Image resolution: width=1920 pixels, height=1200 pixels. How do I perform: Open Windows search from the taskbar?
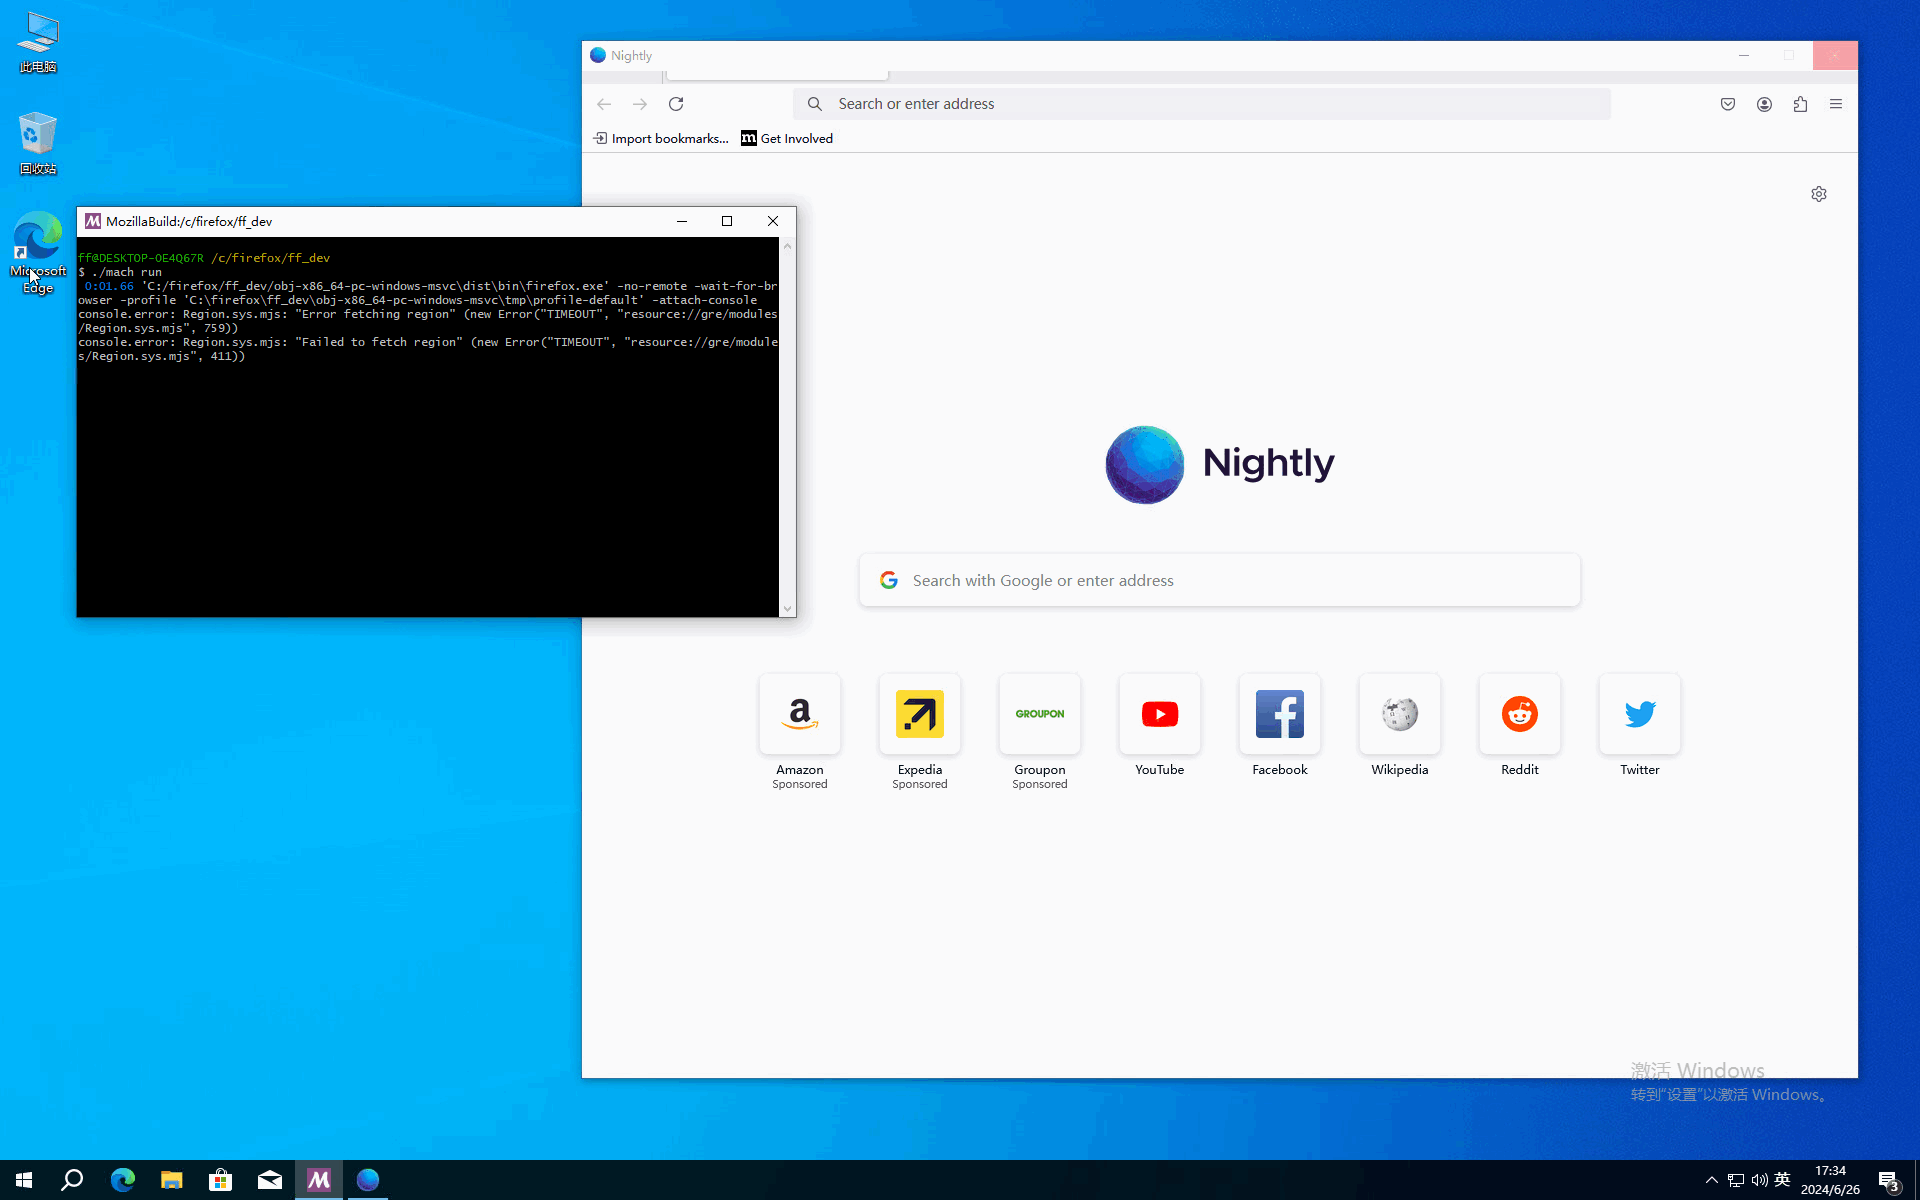click(x=71, y=1179)
